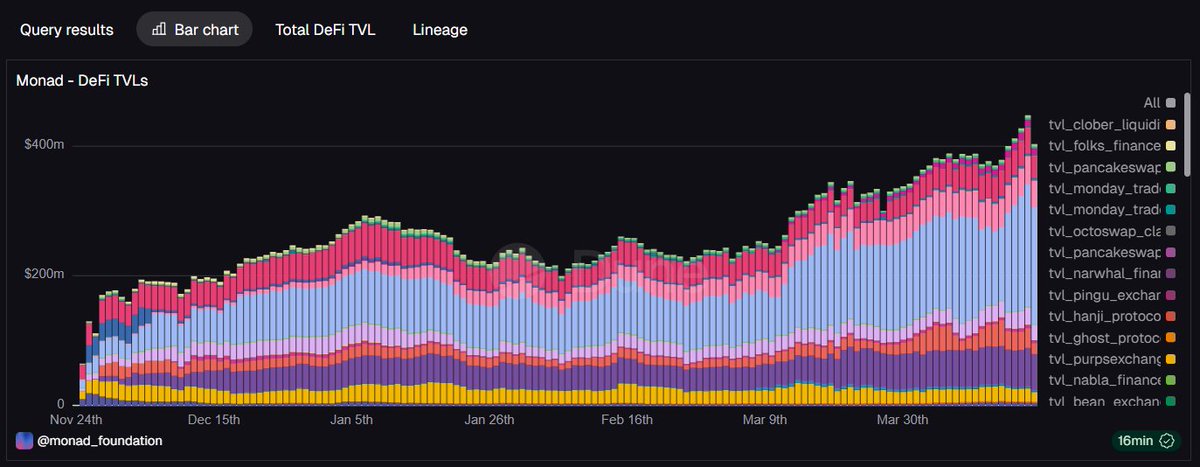The height and width of the screenshot is (467, 1200).
Task: Click the Mar 30th x-axis label
Action: (902, 418)
